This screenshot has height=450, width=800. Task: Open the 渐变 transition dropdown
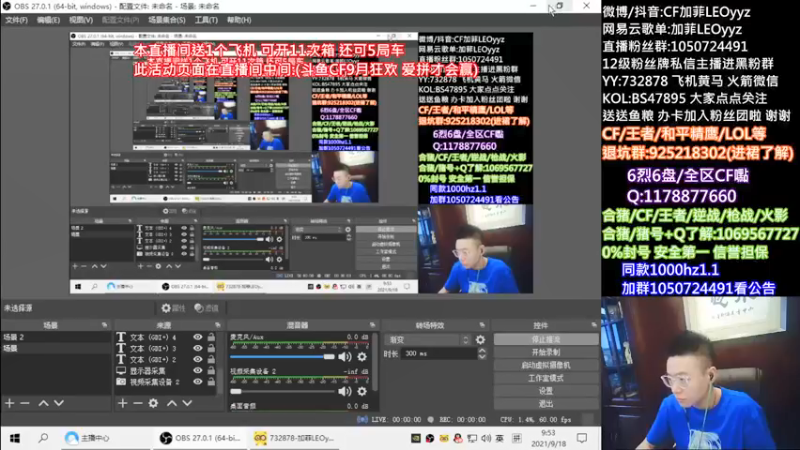[428, 339]
